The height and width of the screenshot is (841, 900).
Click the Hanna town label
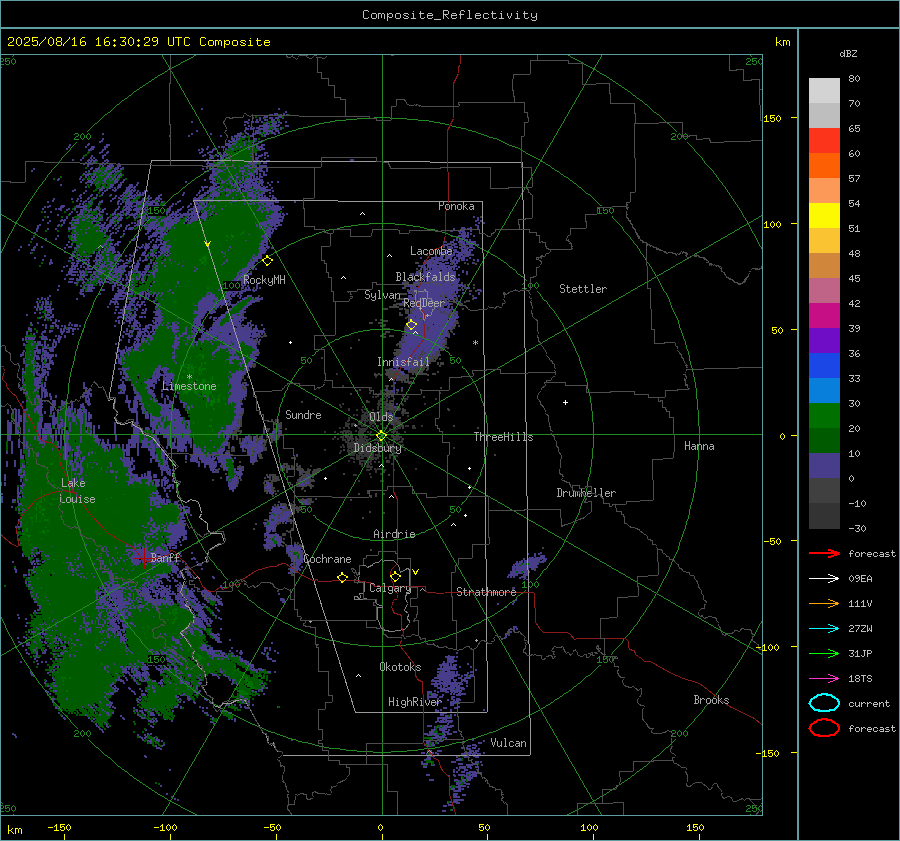699,446
